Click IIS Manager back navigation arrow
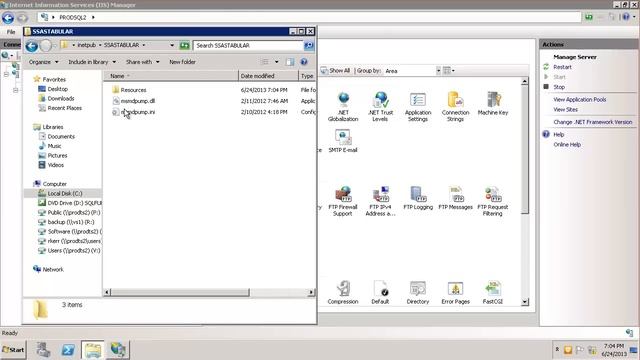The width and height of the screenshot is (640, 360). (8, 18)
